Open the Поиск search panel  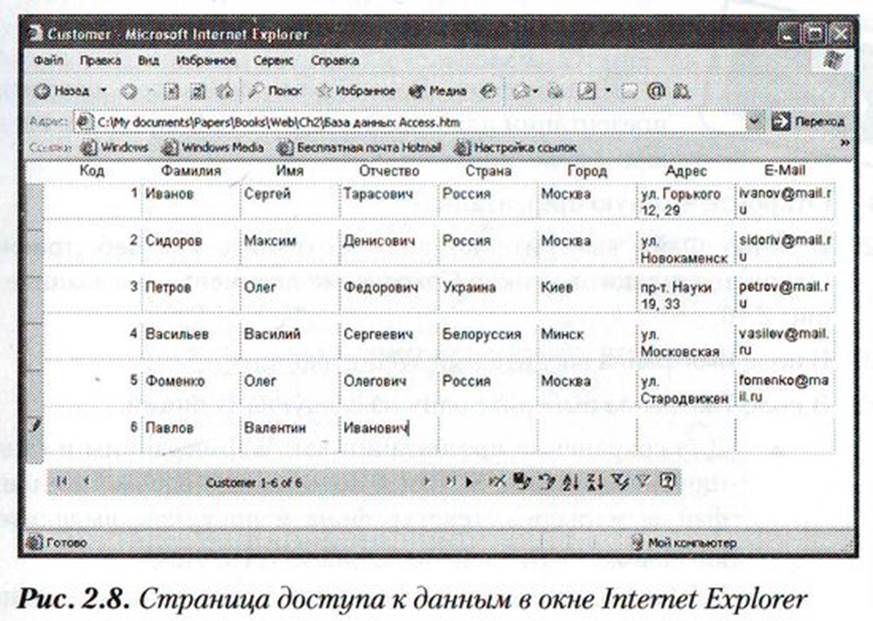pyautogui.click(x=274, y=91)
